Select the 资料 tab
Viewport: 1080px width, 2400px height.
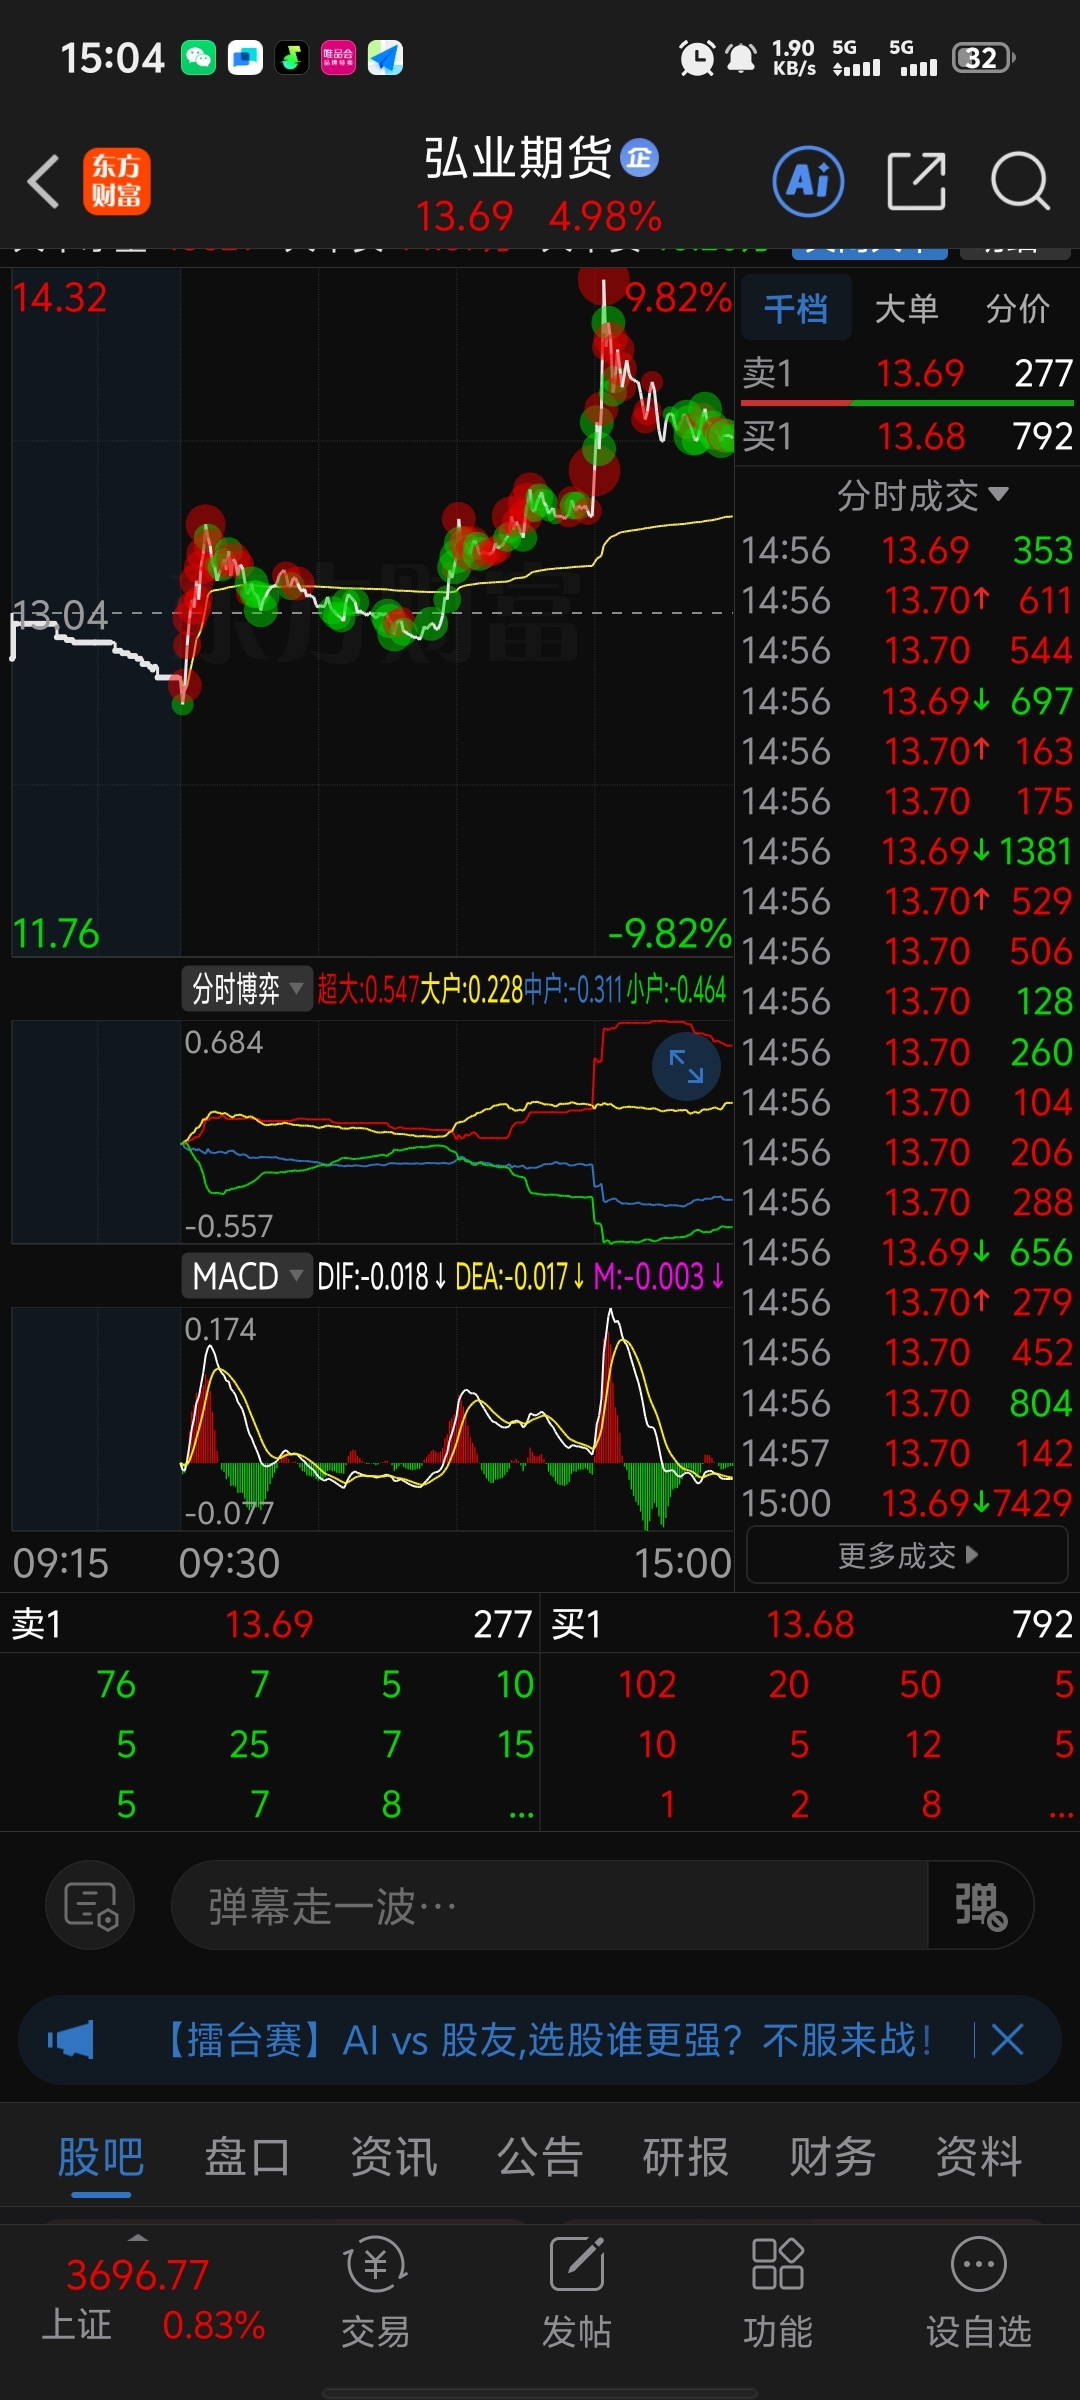coord(978,2156)
